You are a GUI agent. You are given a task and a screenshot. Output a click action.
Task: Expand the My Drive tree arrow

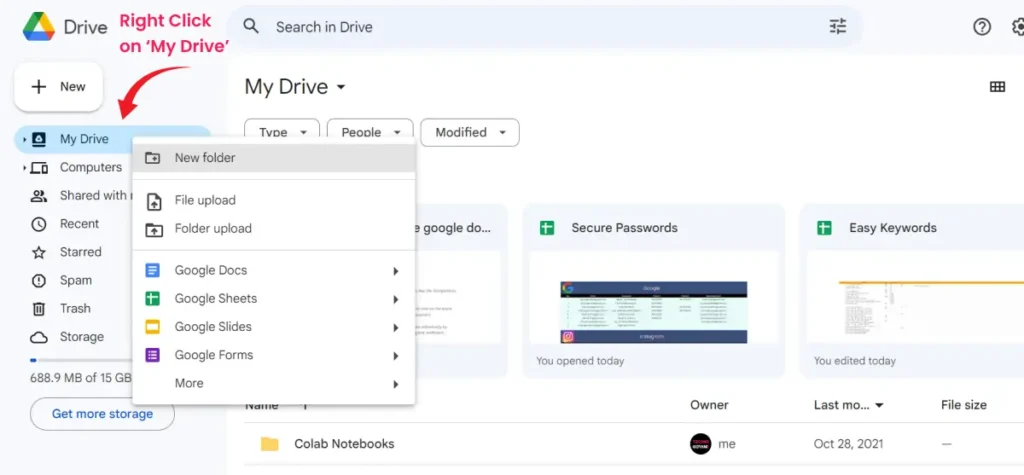(x=24, y=140)
